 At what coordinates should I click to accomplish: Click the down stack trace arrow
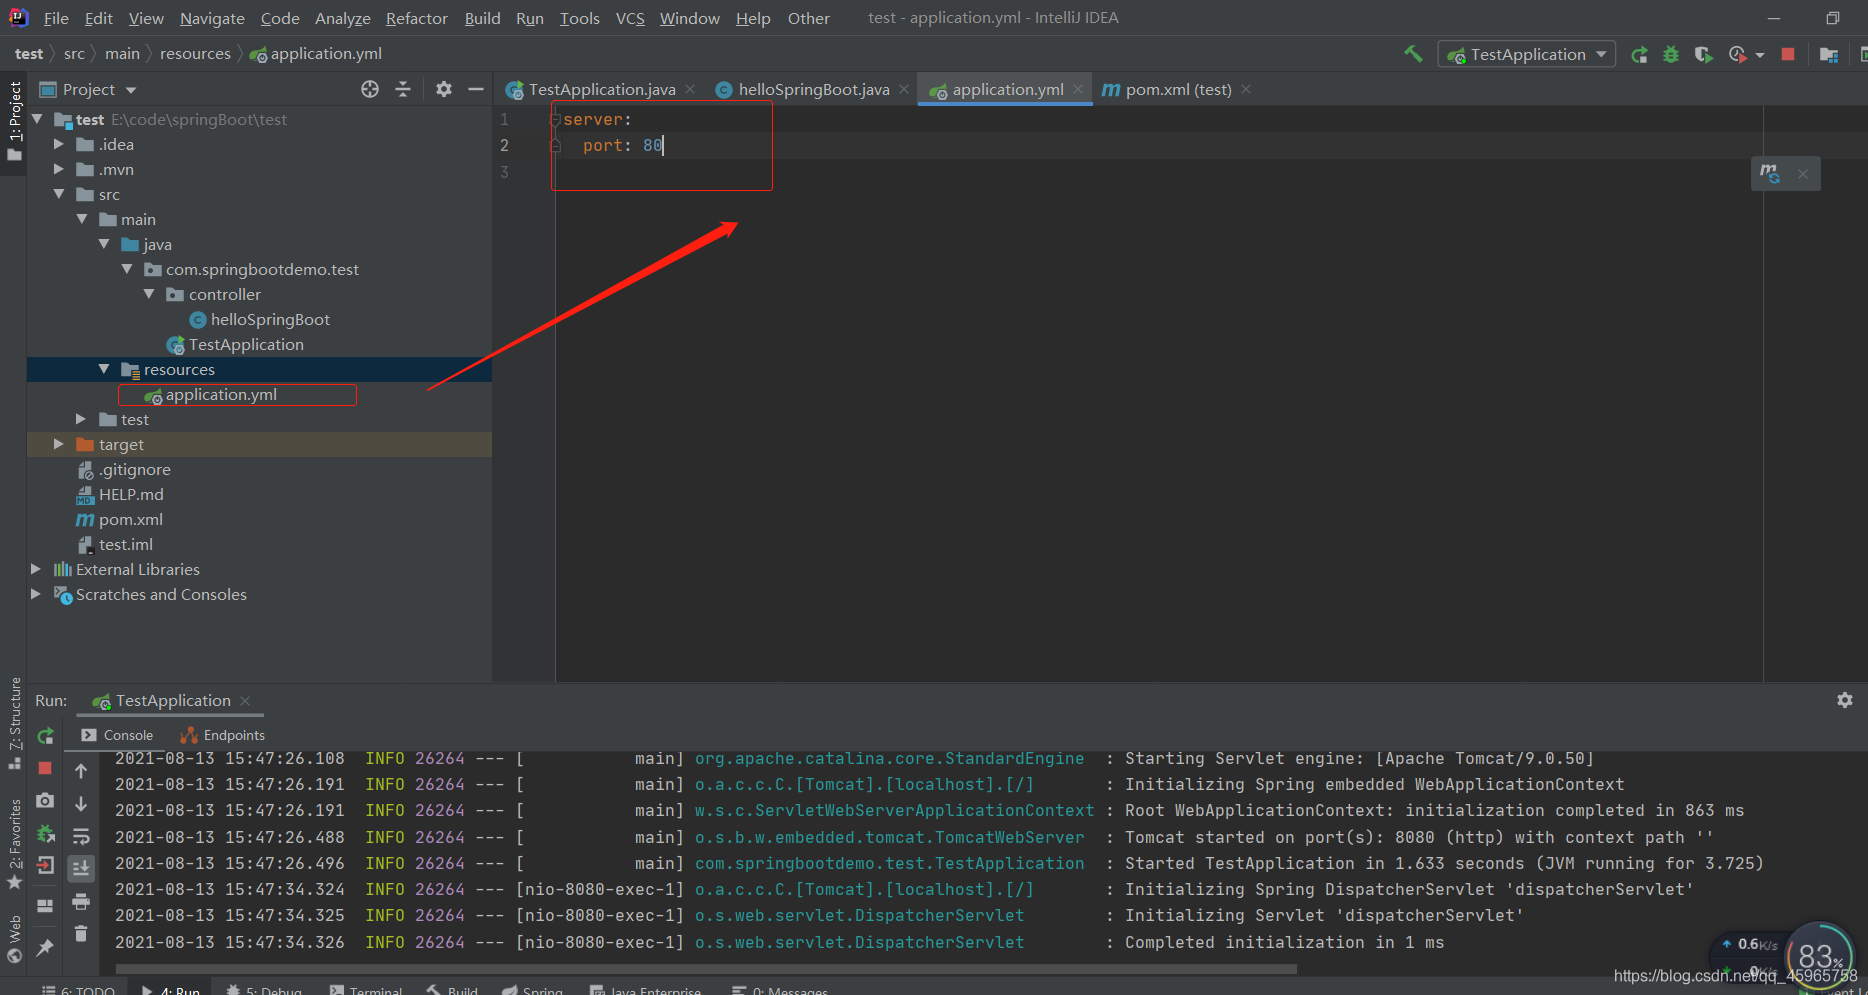(x=81, y=803)
